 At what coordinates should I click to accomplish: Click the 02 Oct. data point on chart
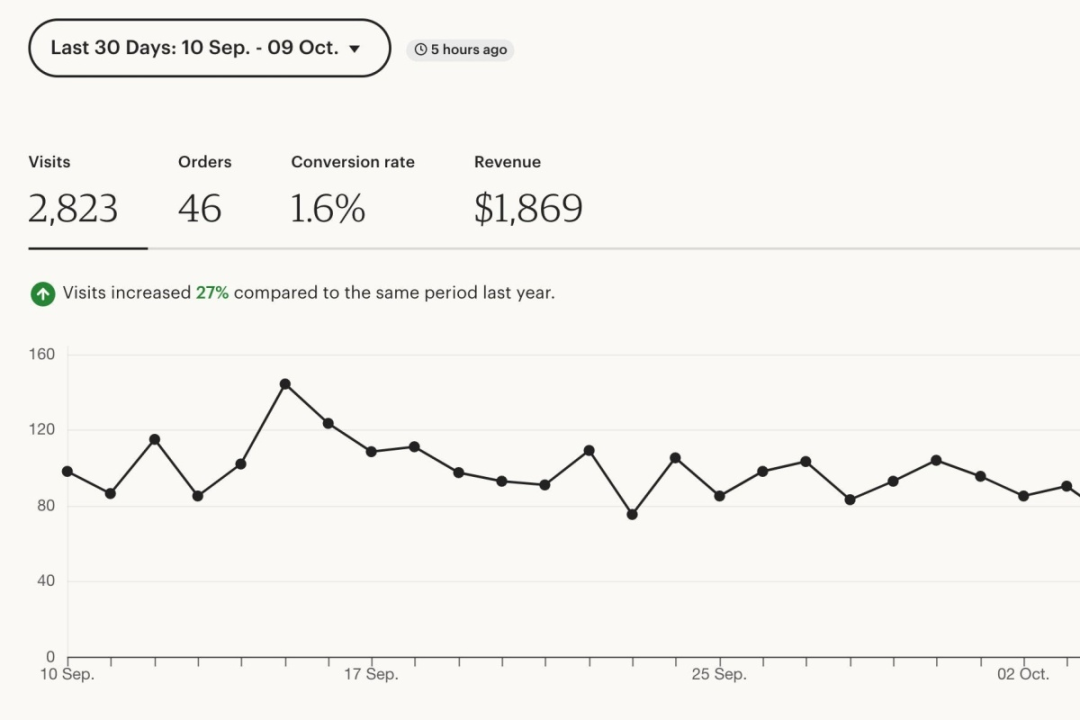pyautogui.click(x=1024, y=495)
